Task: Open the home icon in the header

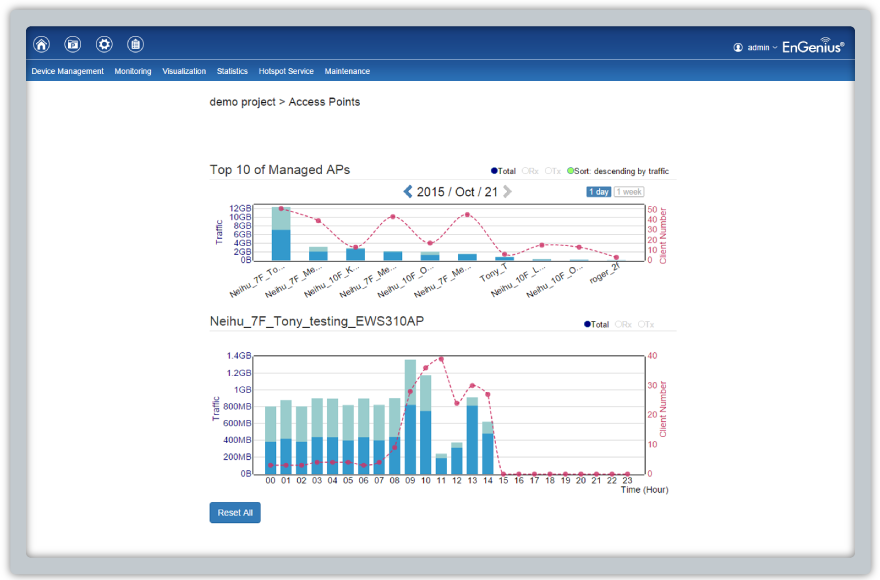Action: pyautogui.click(x=42, y=44)
